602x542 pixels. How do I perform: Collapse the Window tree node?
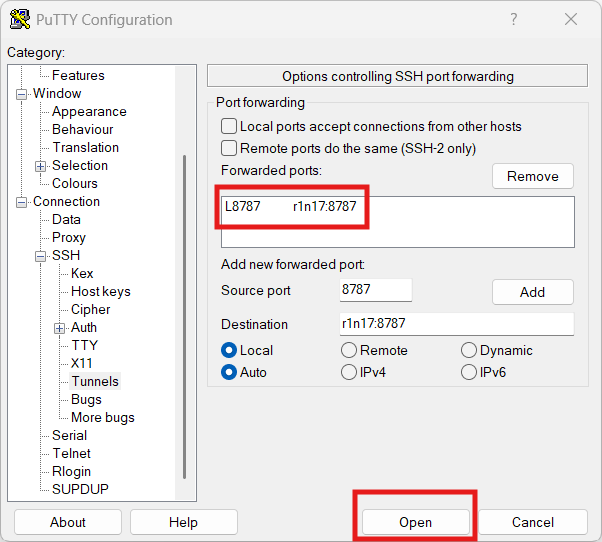22,94
